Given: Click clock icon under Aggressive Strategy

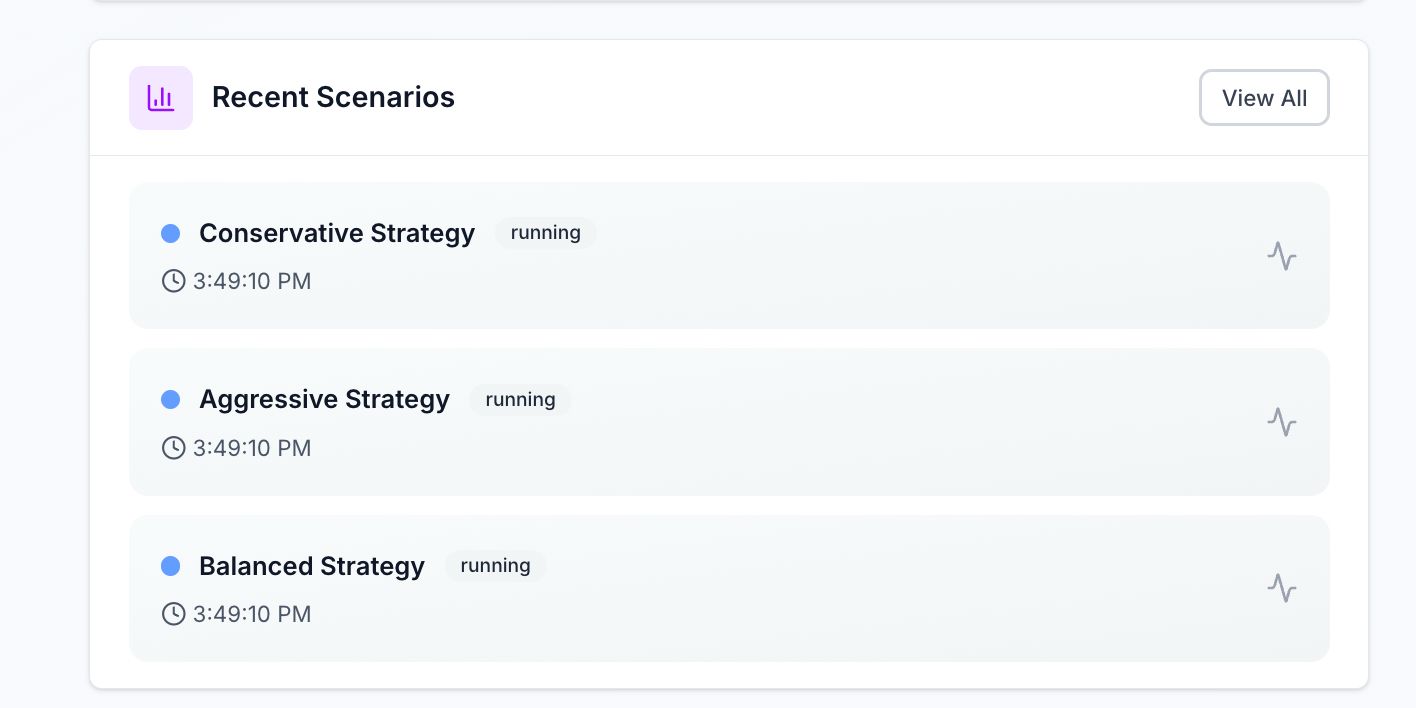Looking at the screenshot, I should point(173,448).
